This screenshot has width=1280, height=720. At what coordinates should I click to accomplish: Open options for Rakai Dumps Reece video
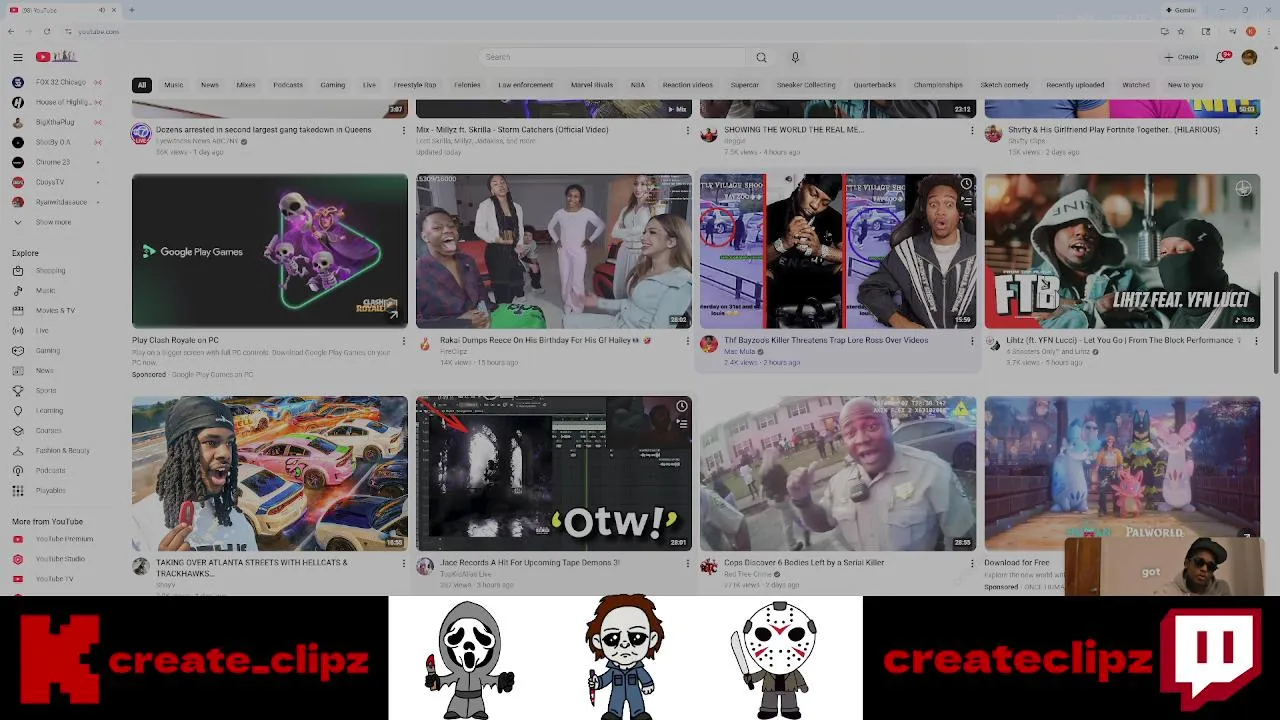(688, 341)
